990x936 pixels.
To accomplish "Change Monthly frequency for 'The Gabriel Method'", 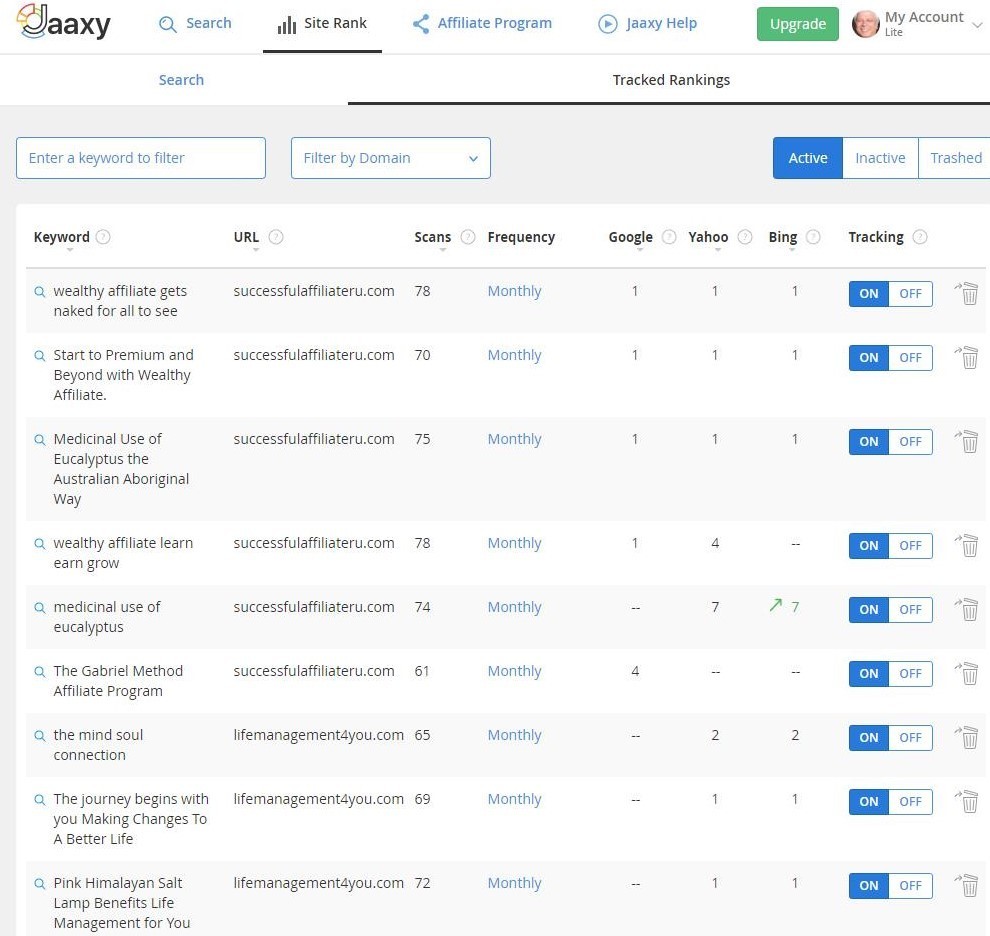I will 514,671.
